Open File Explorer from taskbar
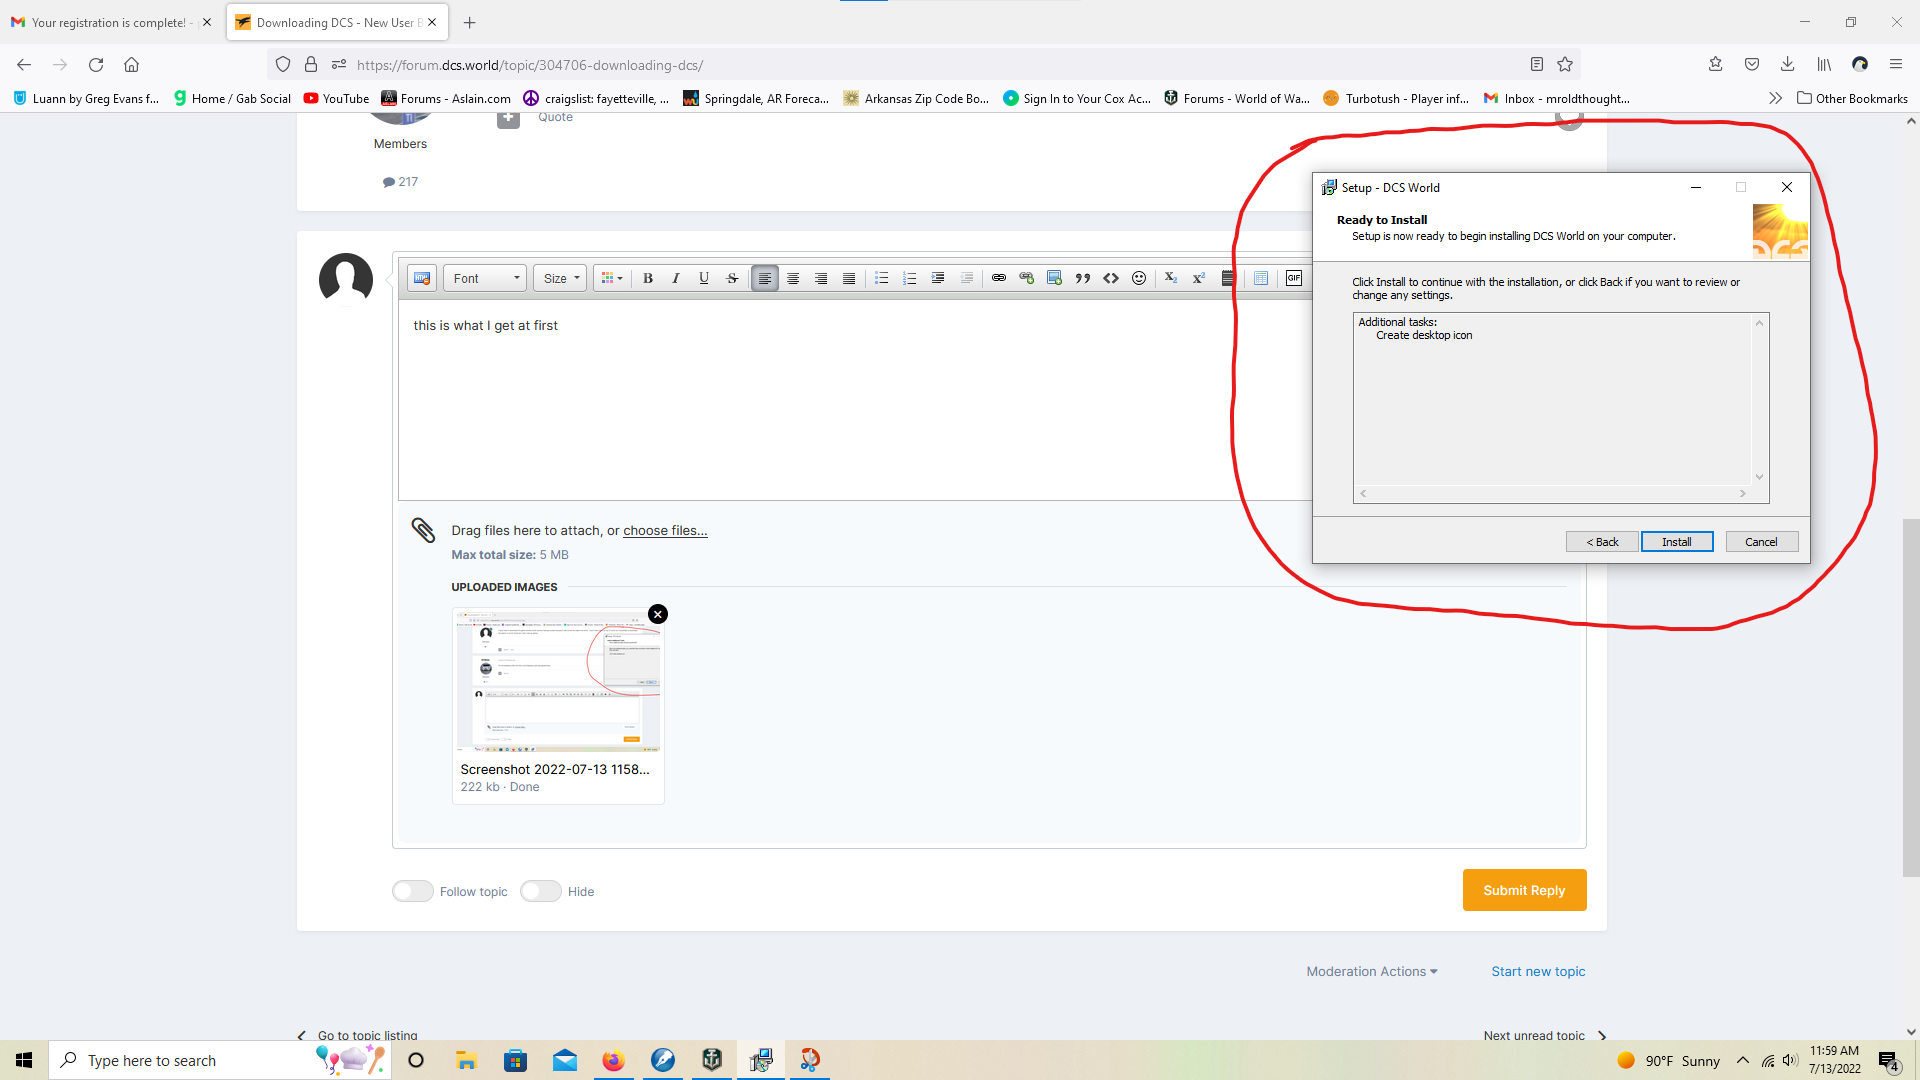 [x=466, y=1060]
